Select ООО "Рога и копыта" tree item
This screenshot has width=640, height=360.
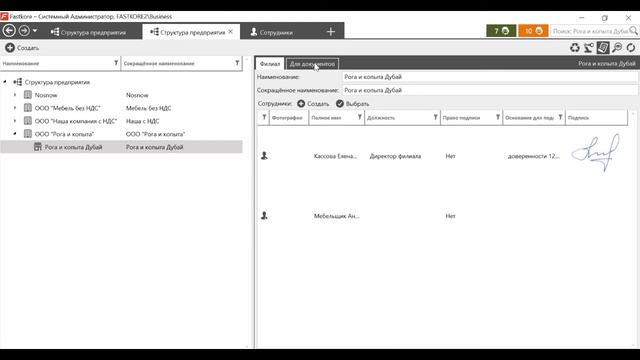[64, 134]
